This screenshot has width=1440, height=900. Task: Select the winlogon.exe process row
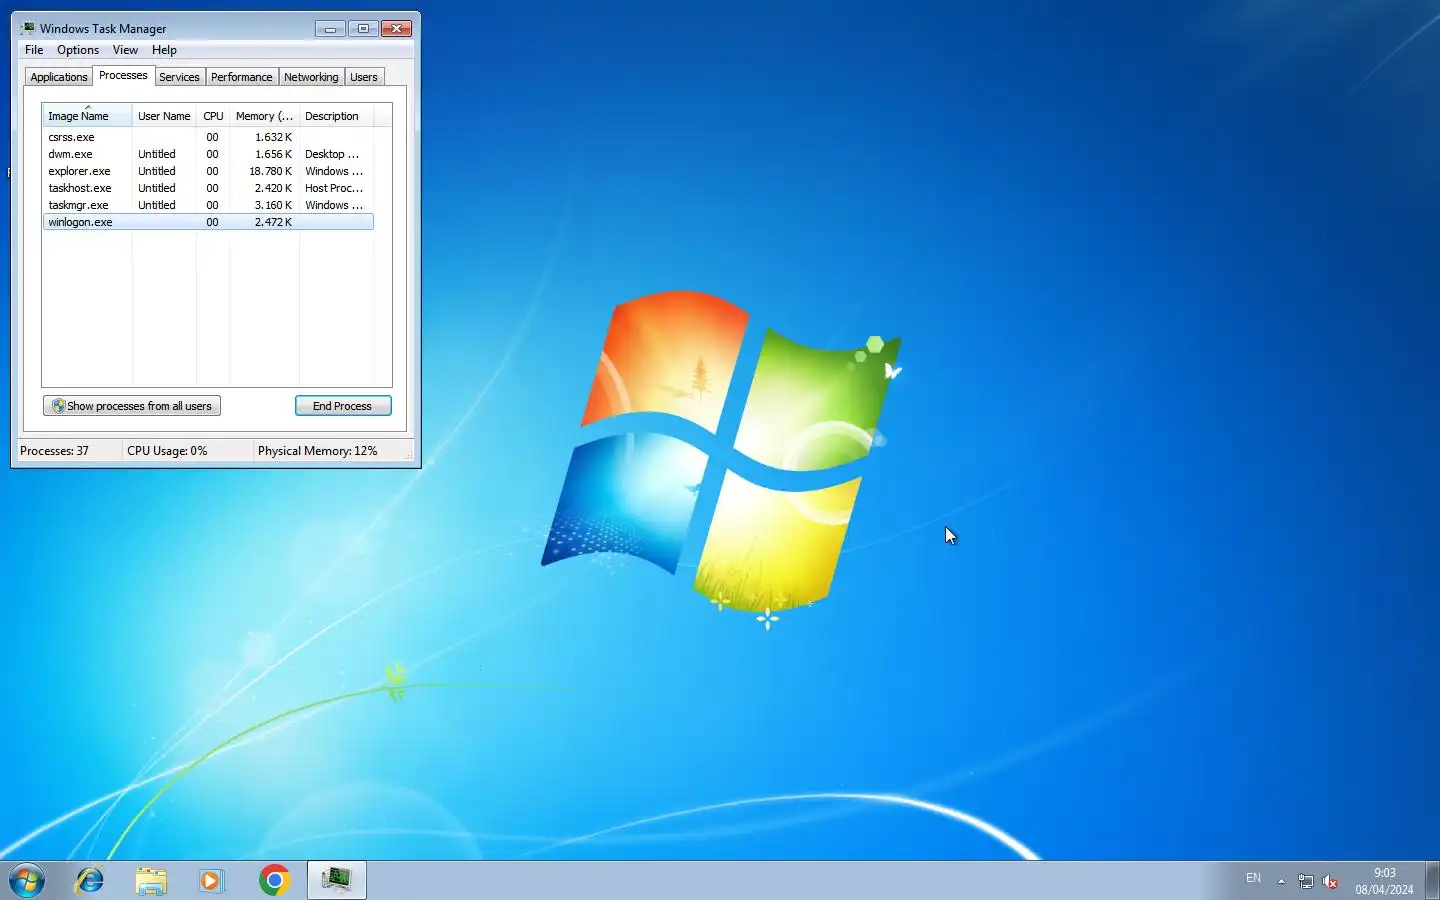pos(208,222)
